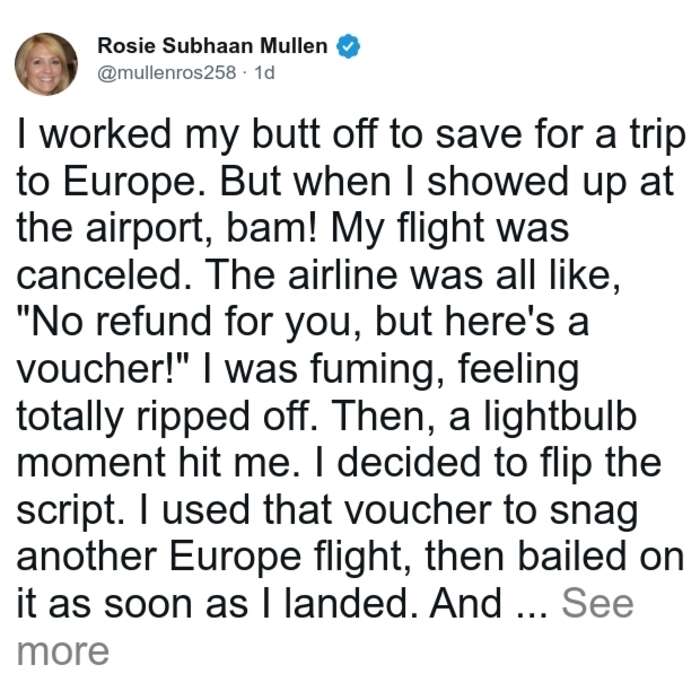Expand the post with See more

pyautogui.click(x=597, y=603)
